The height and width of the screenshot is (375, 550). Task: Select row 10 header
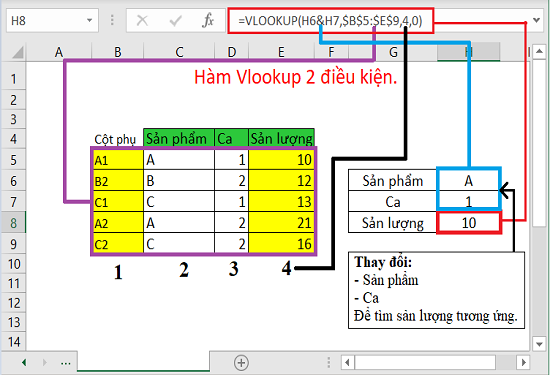point(13,264)
